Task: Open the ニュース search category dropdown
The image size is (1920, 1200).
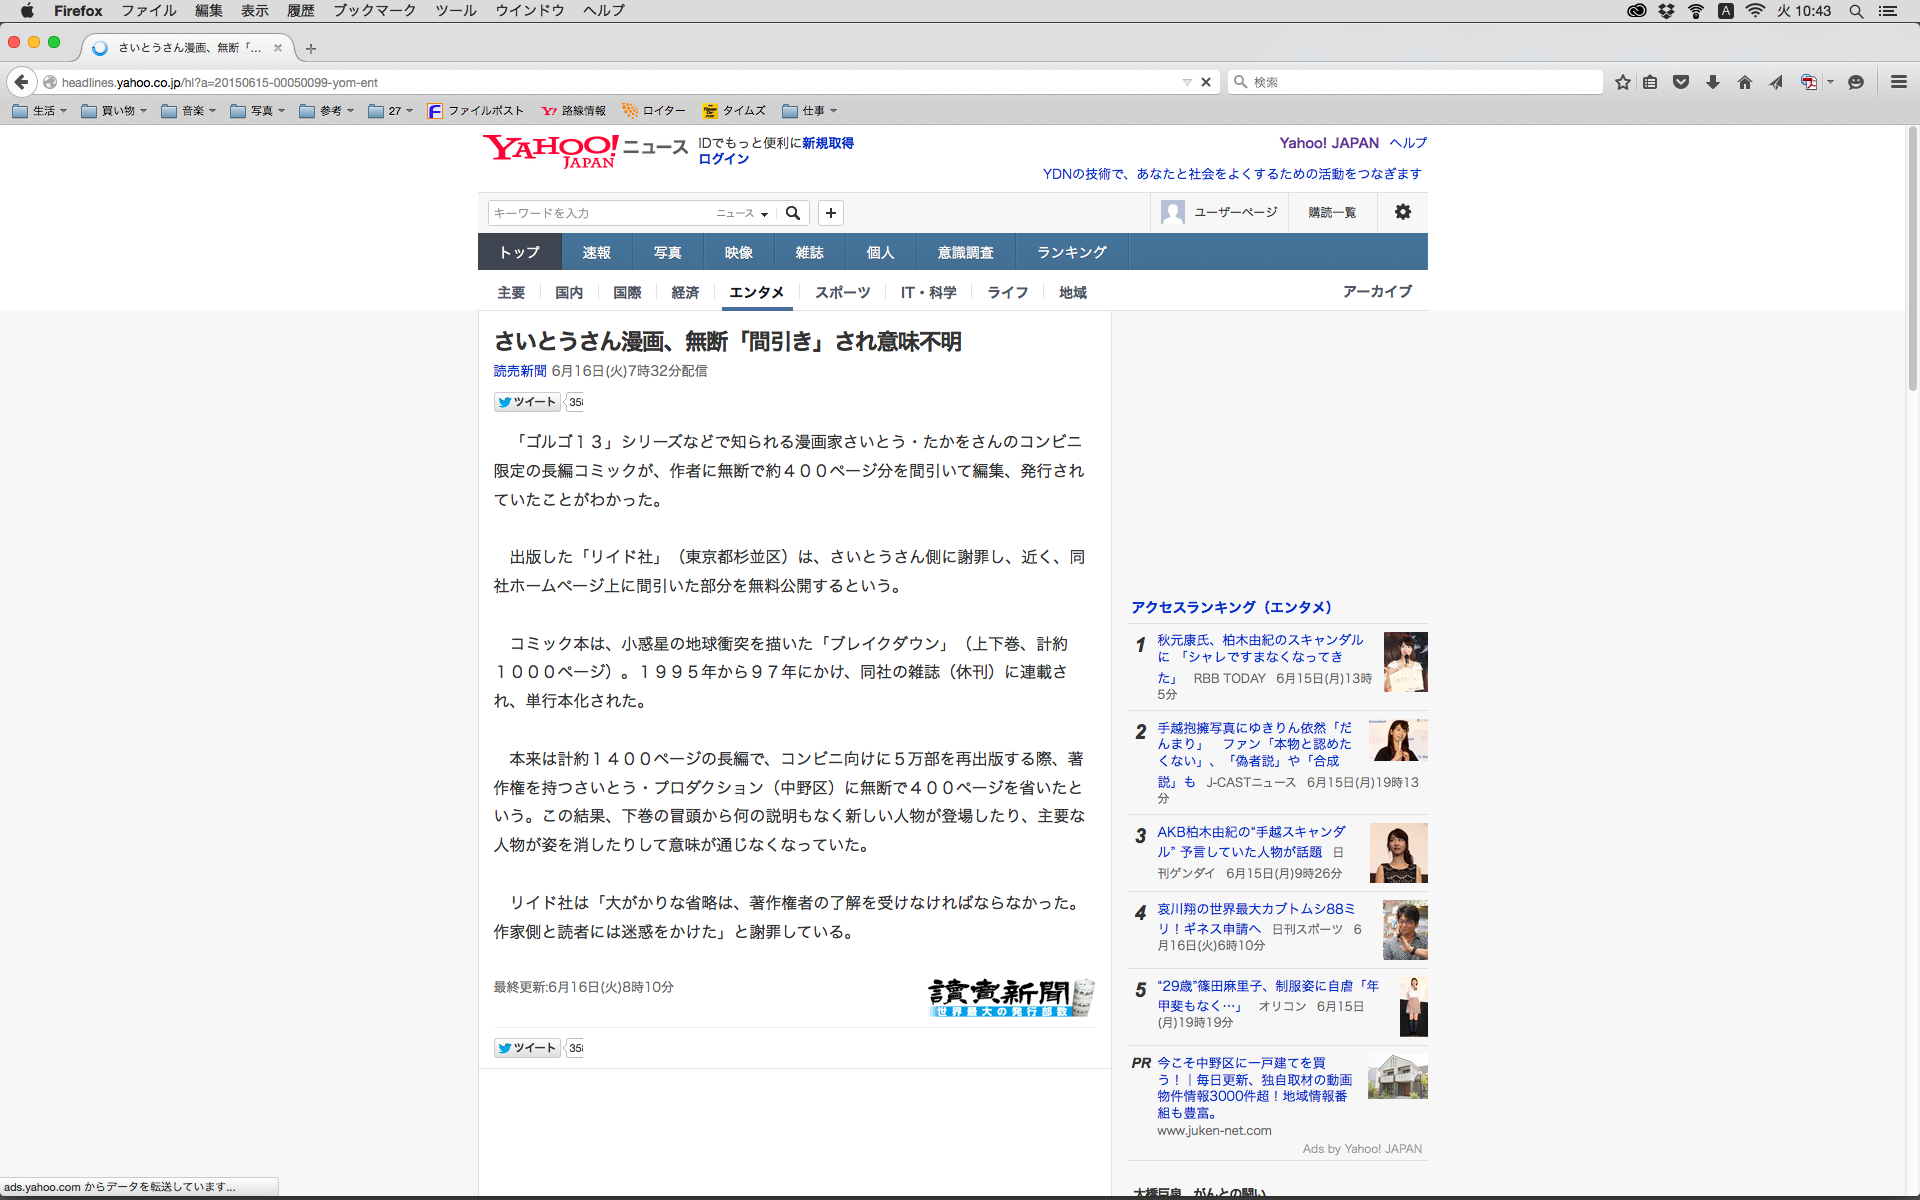Action: 742,213
